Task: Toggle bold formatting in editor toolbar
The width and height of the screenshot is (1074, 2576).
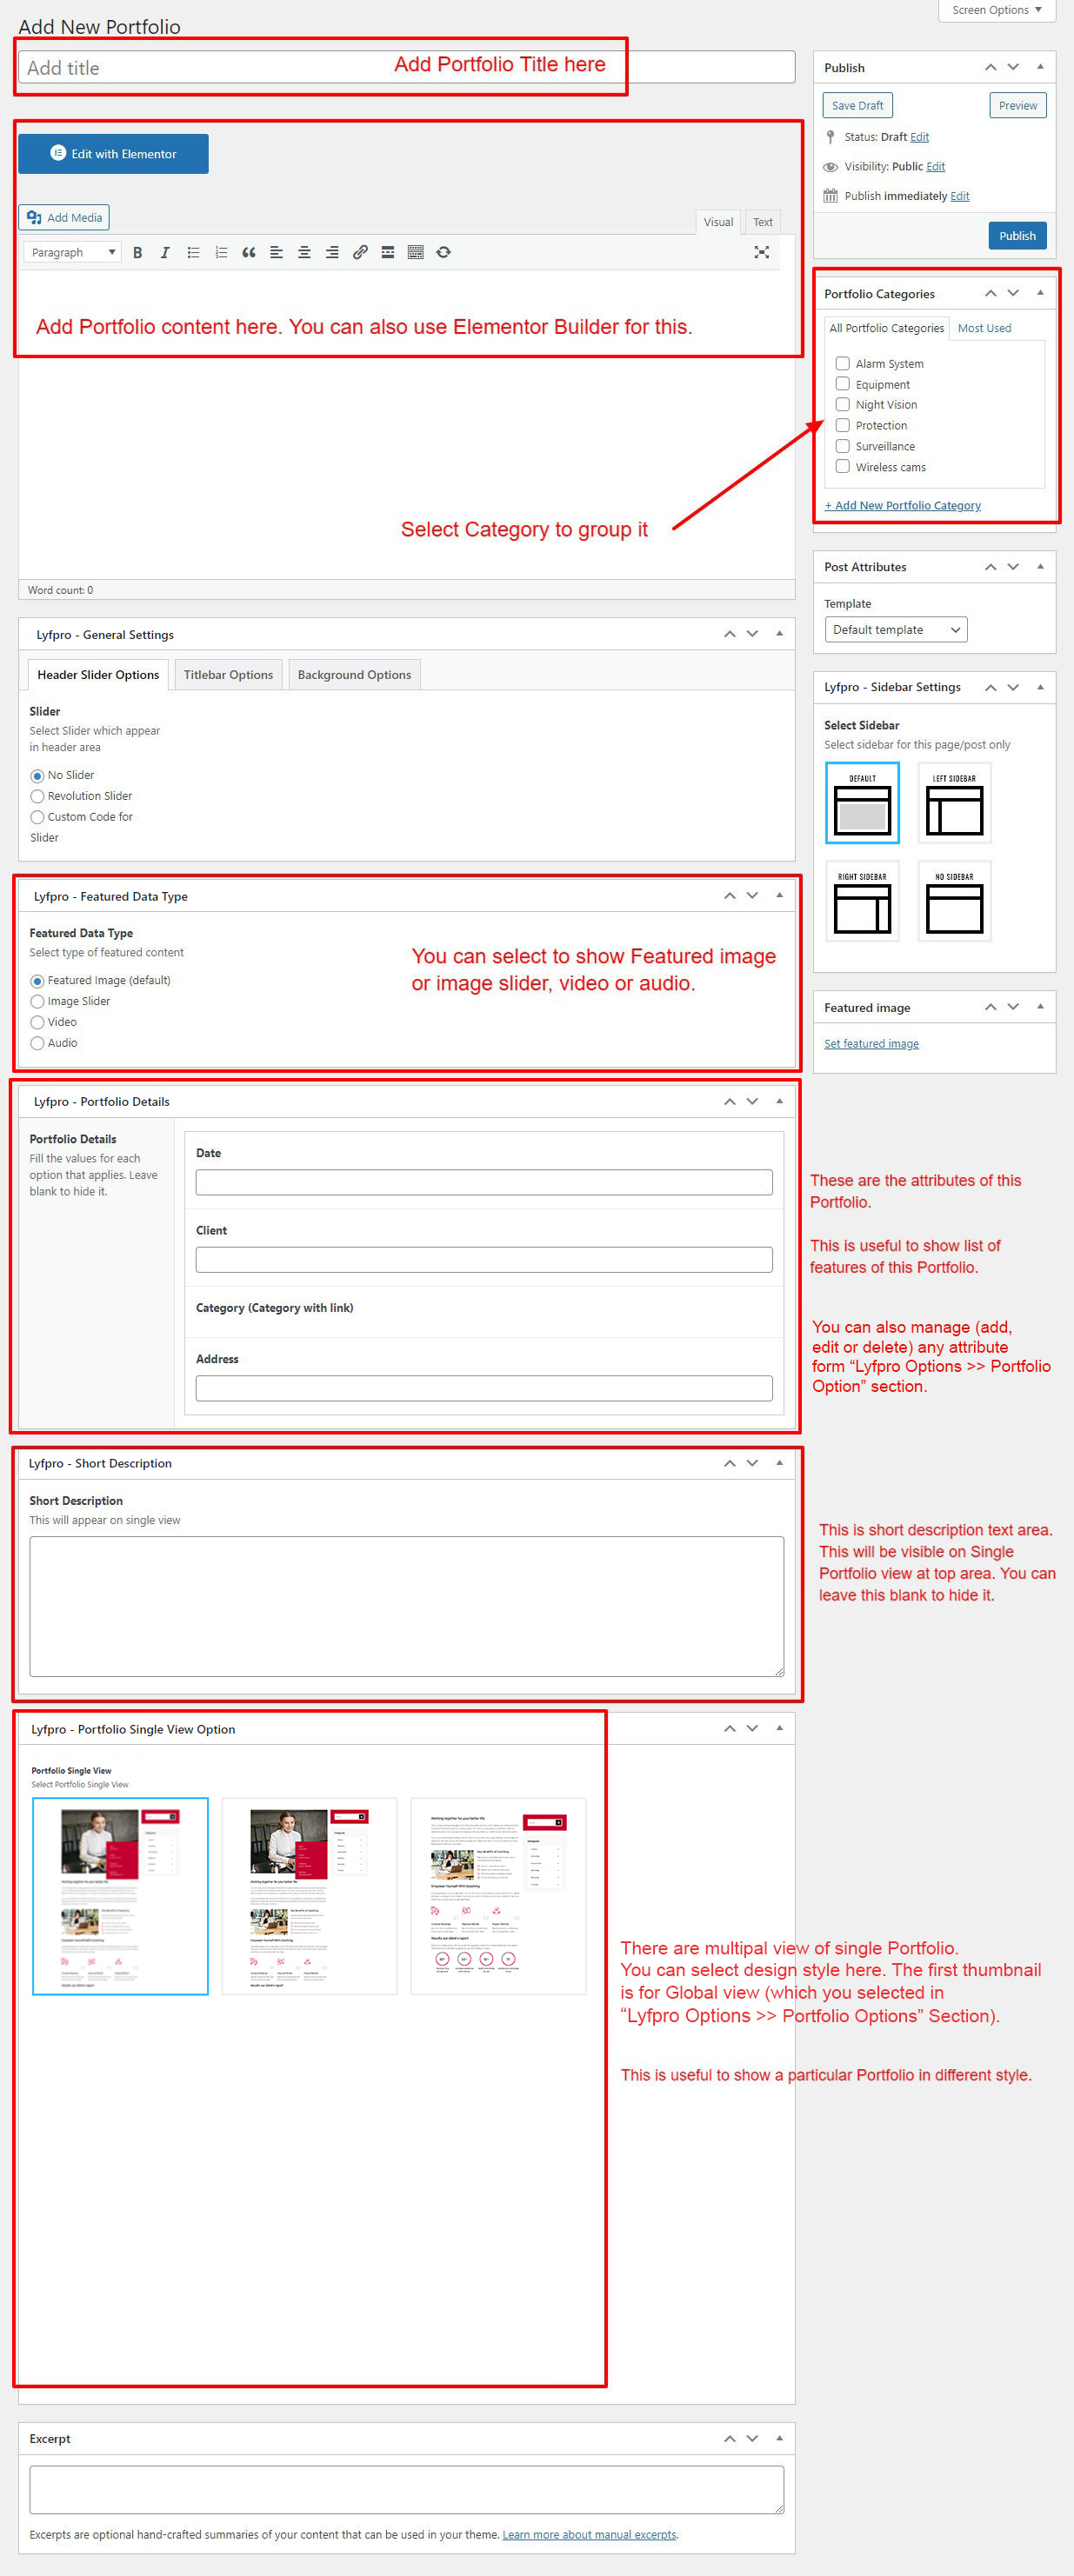Action: tap(138, 253)
